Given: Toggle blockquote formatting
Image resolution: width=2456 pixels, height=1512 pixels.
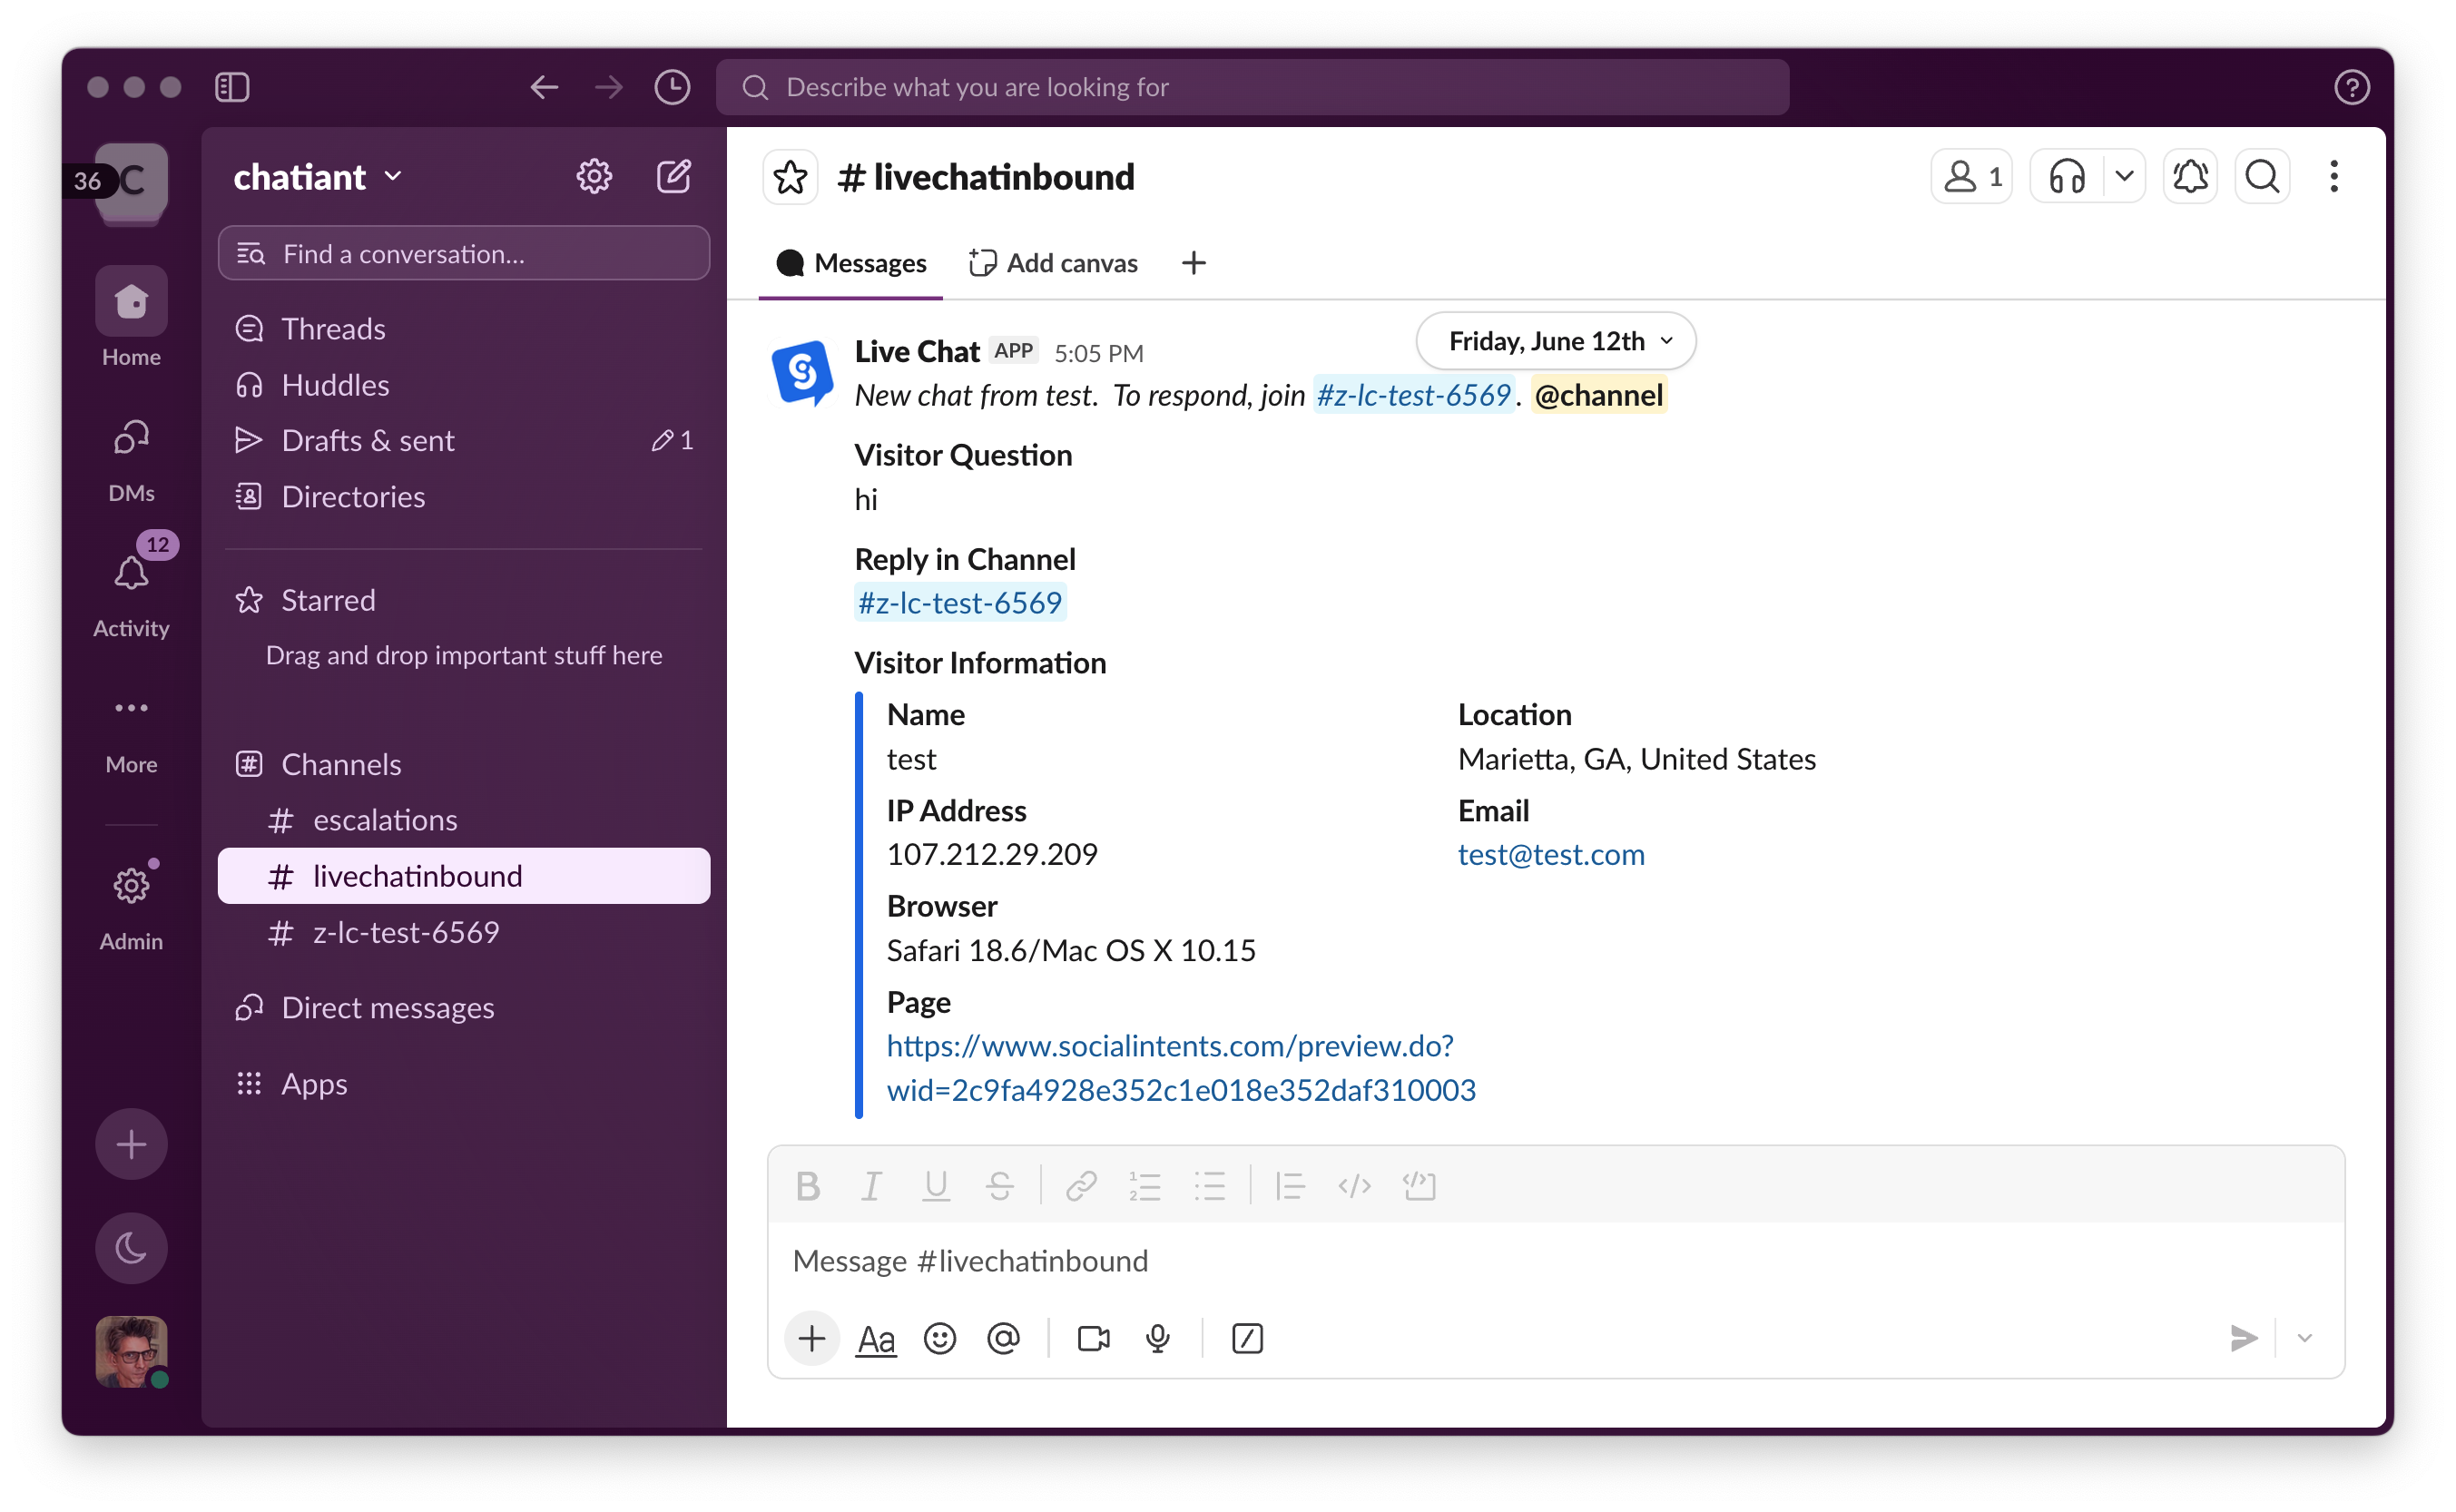Looking at the screenshot, I should coord(1290,1186).
